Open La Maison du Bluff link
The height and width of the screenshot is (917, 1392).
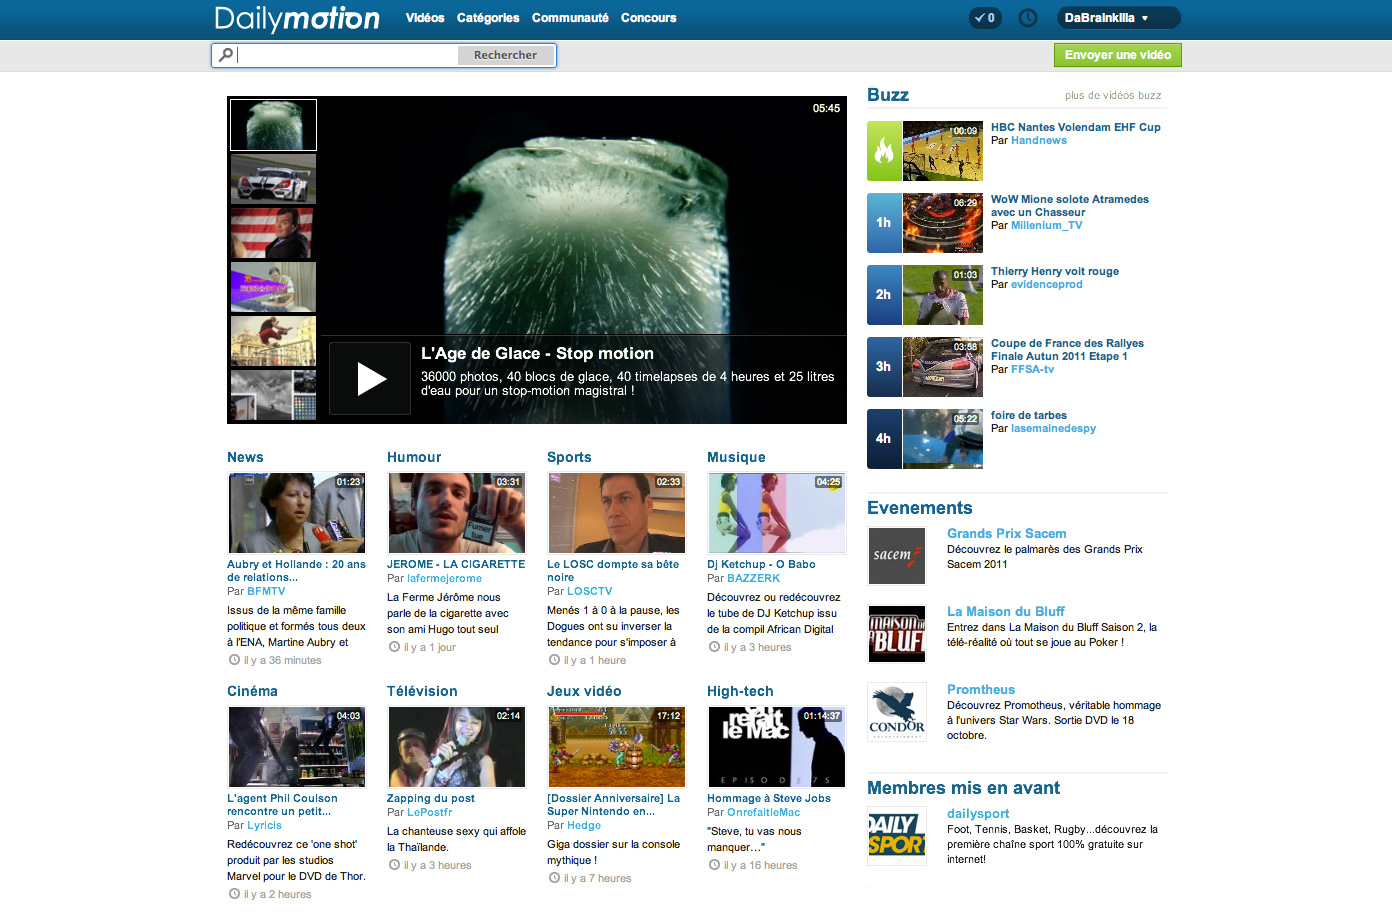pos(1005,611)
